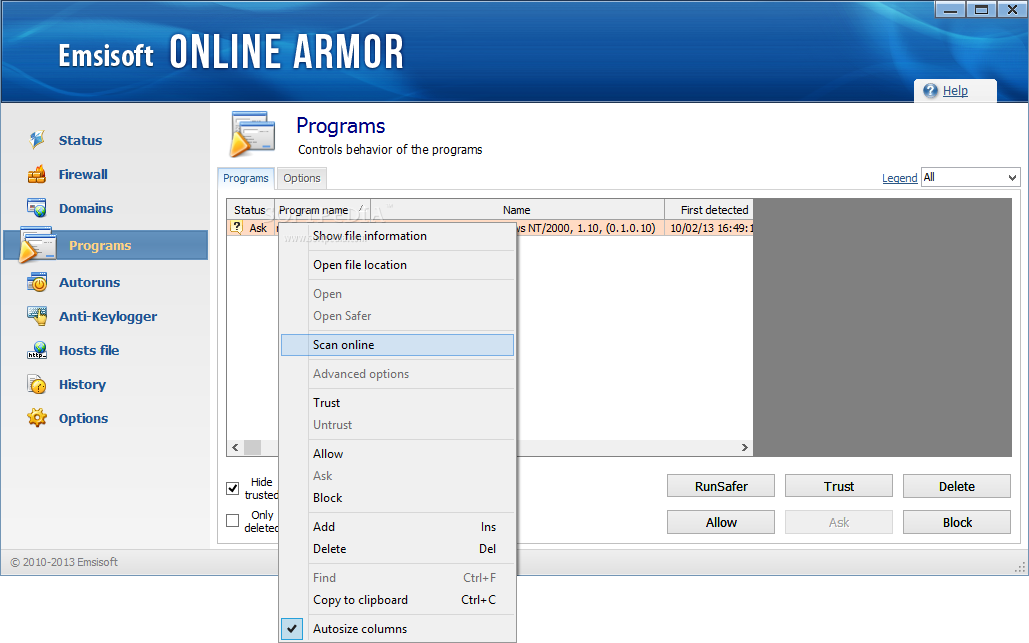1029x643 pixels.
Task: Click the Status lightning icon in sidebar
Action: pos(37,139)
